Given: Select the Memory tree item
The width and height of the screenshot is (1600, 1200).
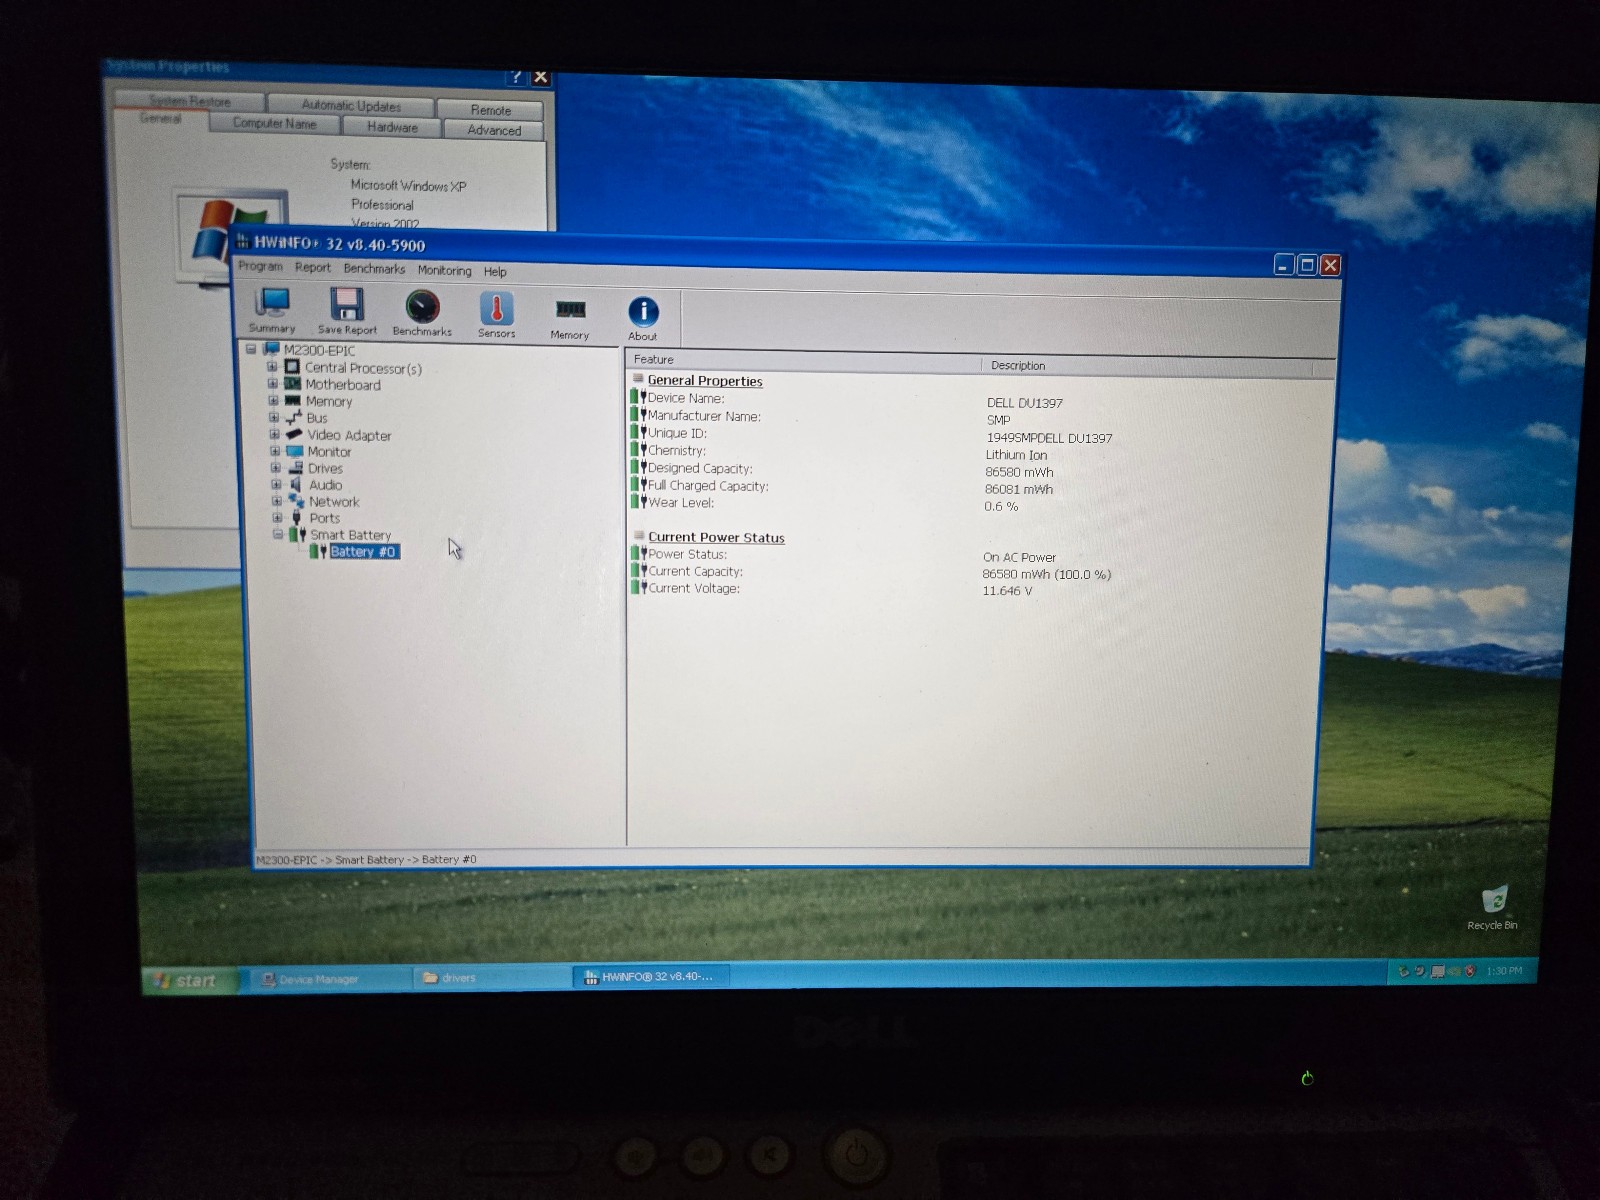Looking at the screenshot, I should click(329, 401).
